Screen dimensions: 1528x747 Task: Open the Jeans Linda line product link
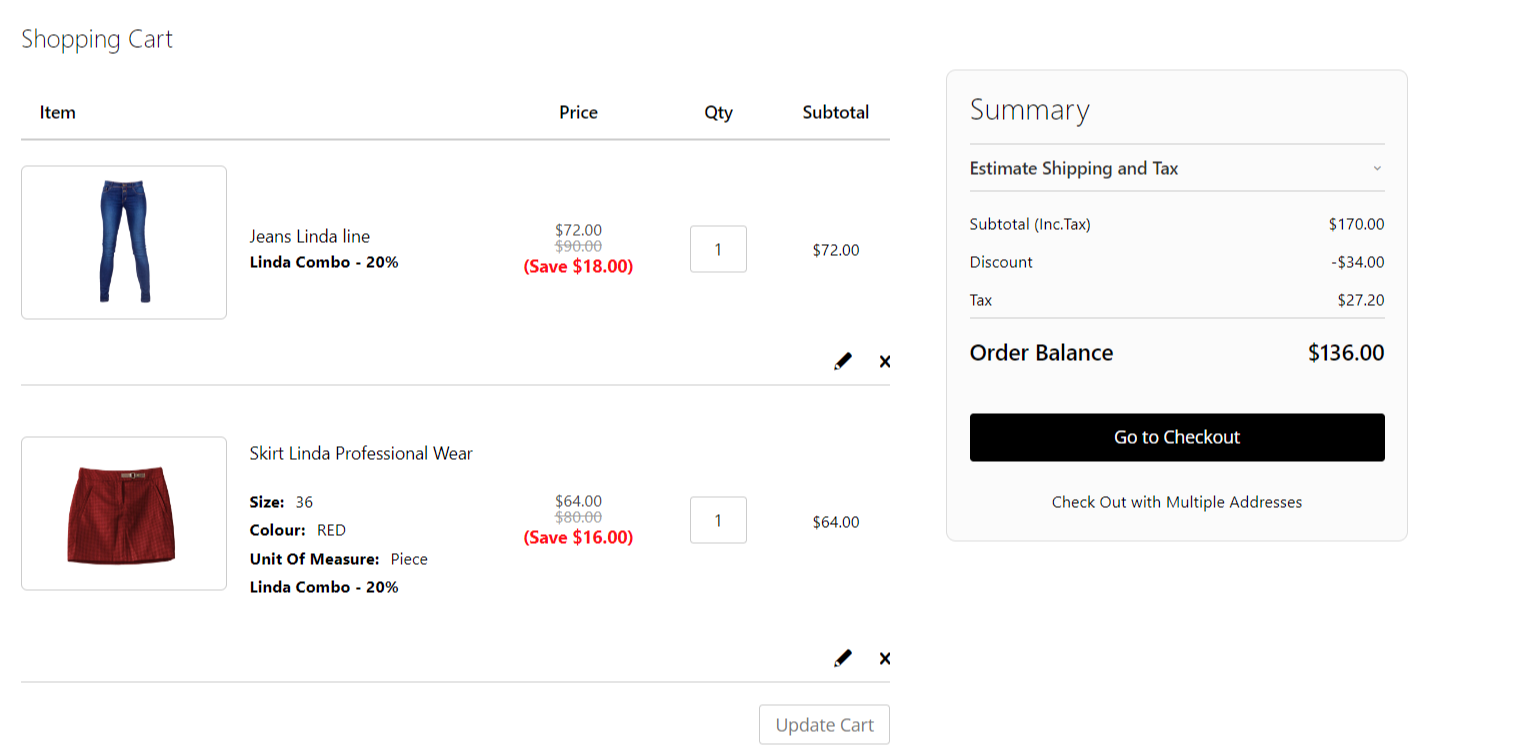pyautogui.click(x=310, y=236)
